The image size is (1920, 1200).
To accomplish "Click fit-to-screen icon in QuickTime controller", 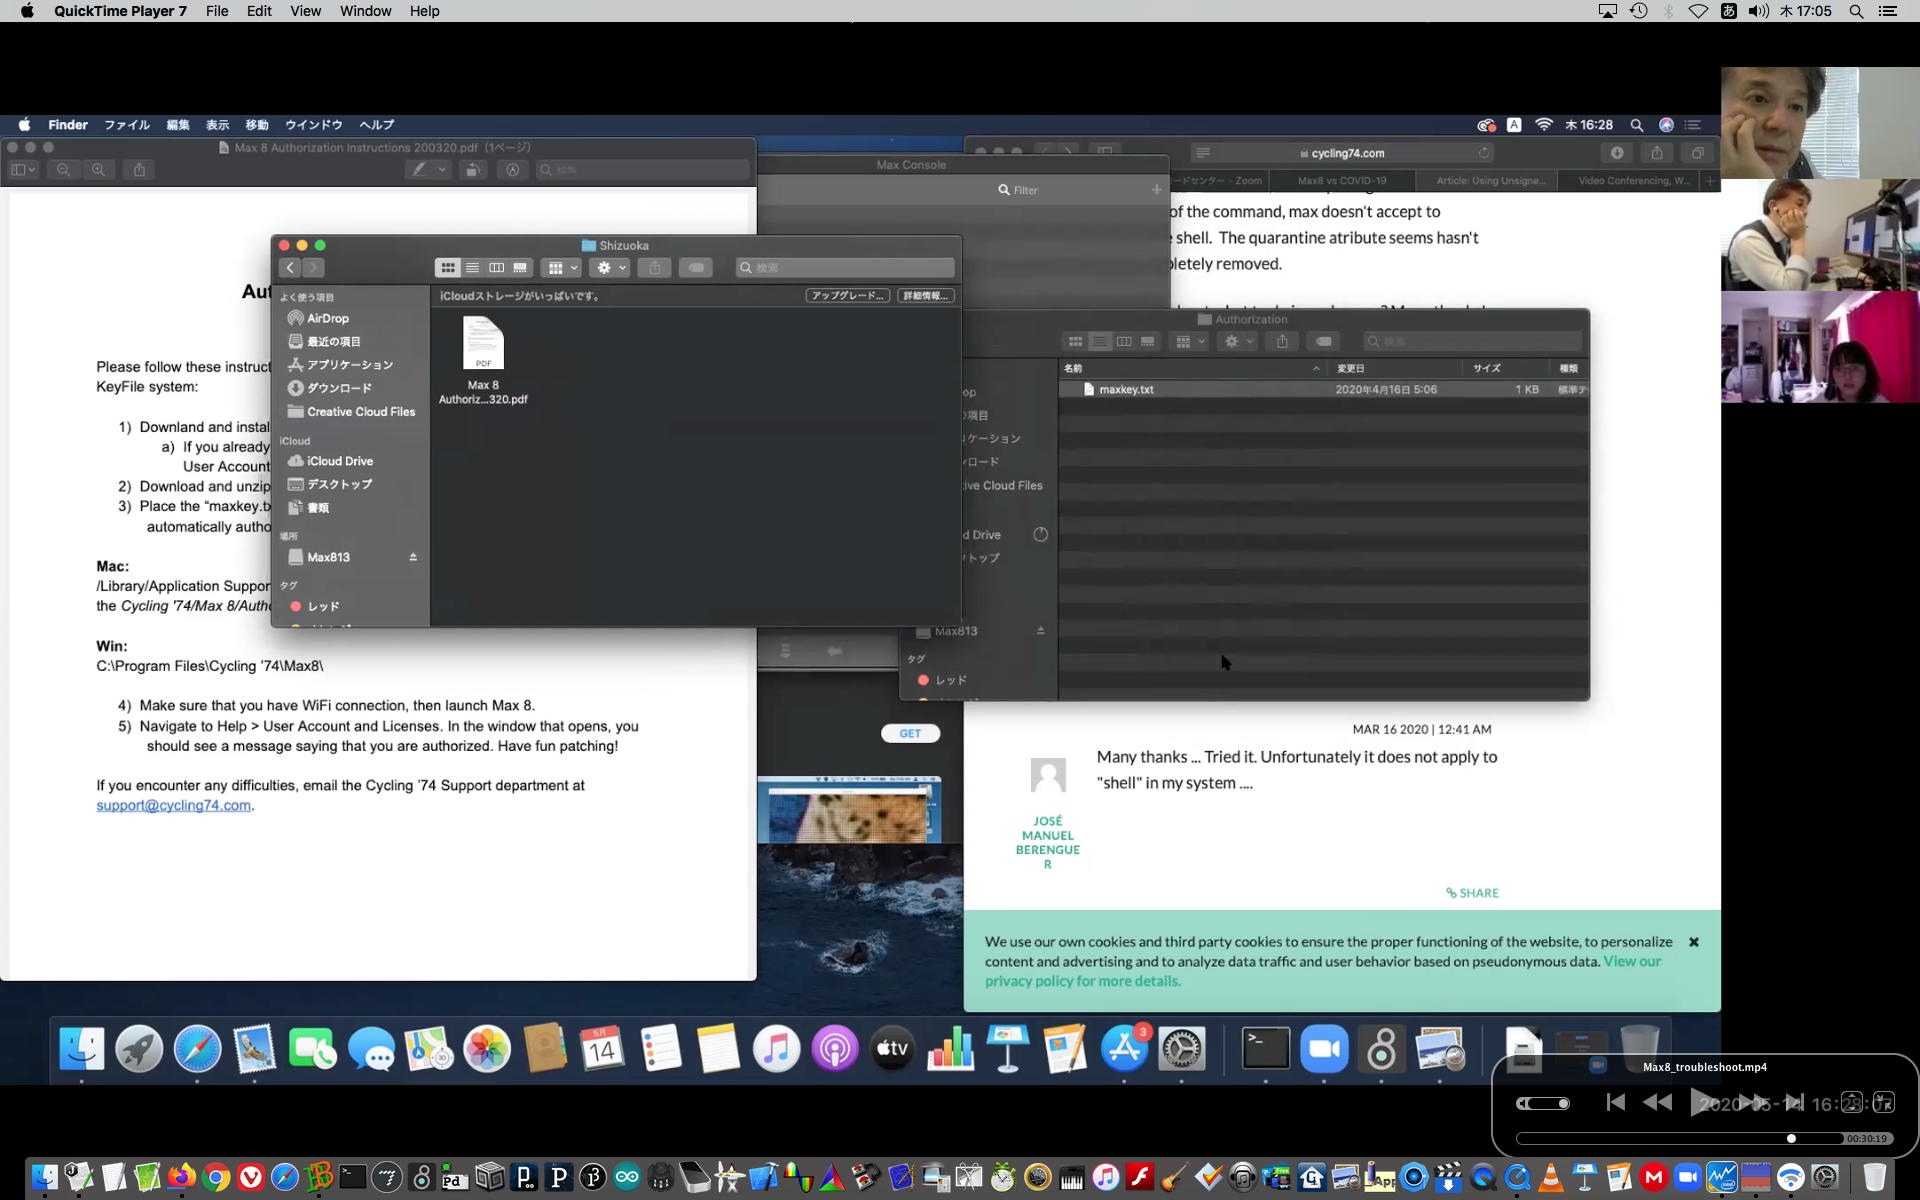I will point(1852,1102).
